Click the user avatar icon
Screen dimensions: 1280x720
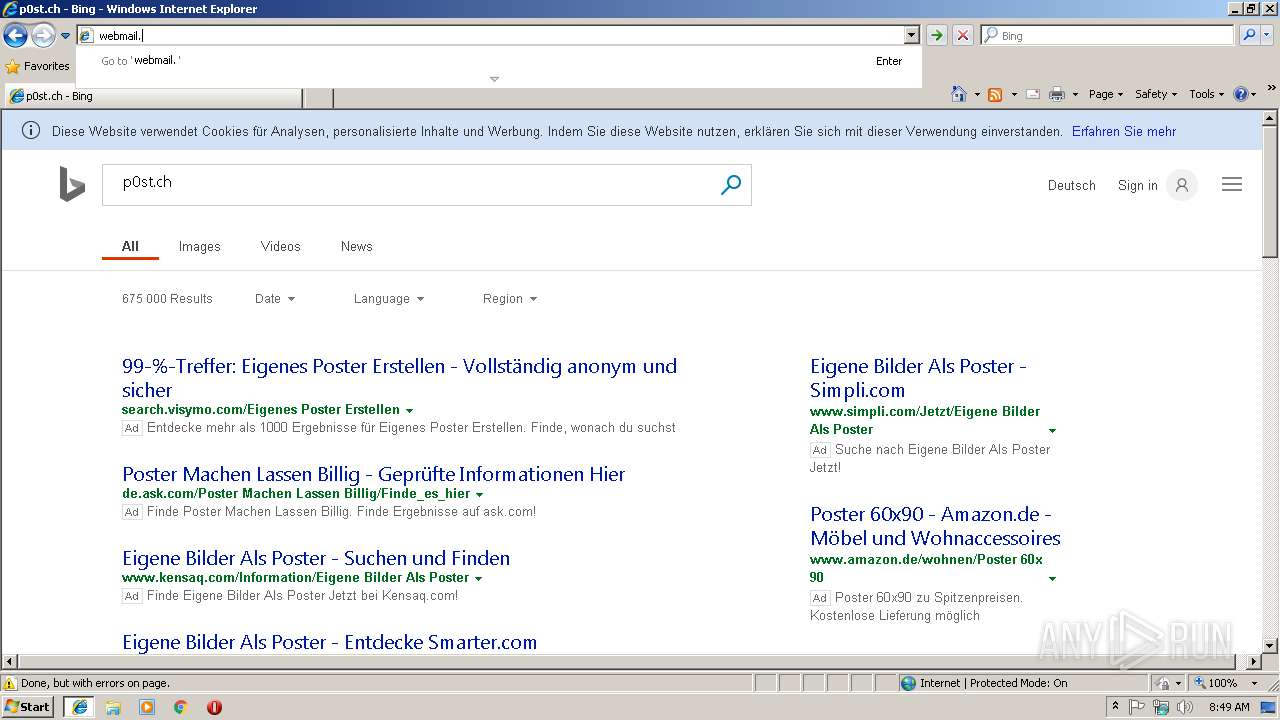click(x=1182, y=185)
